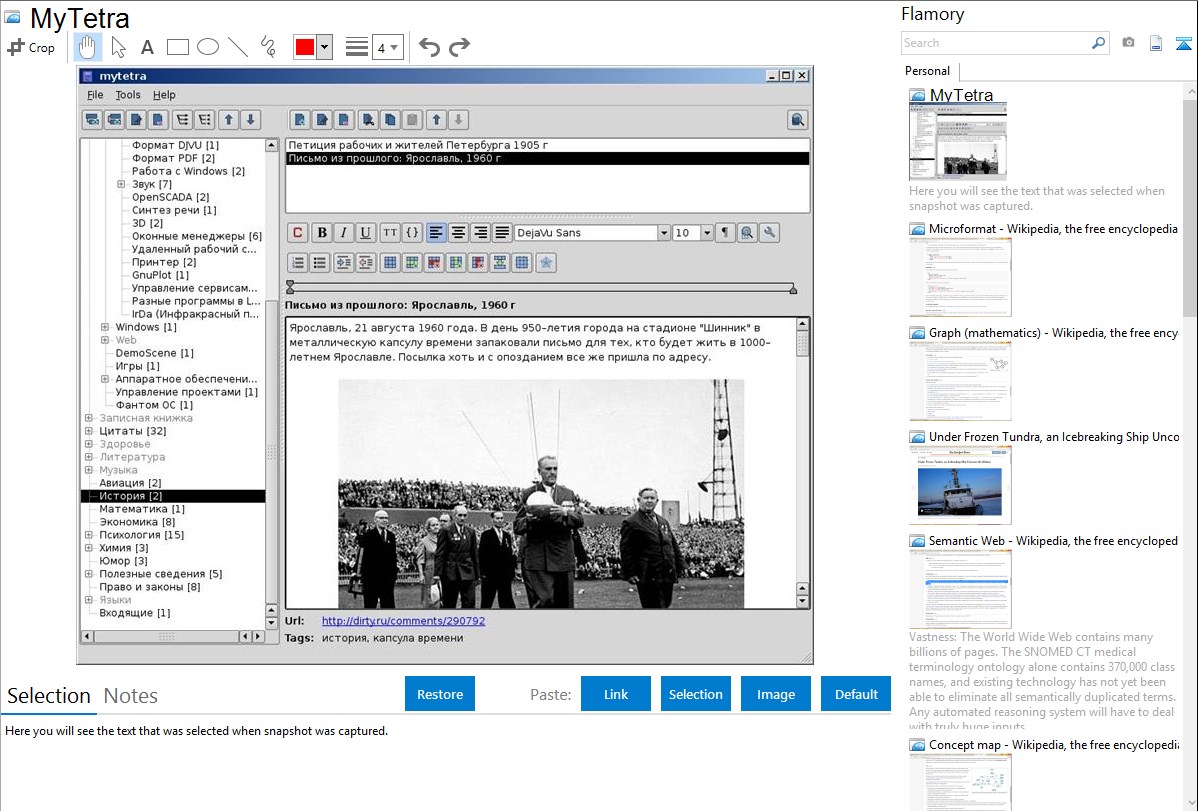
Task: Toggle underline formatting in the editor
Action: pos(366,233)
